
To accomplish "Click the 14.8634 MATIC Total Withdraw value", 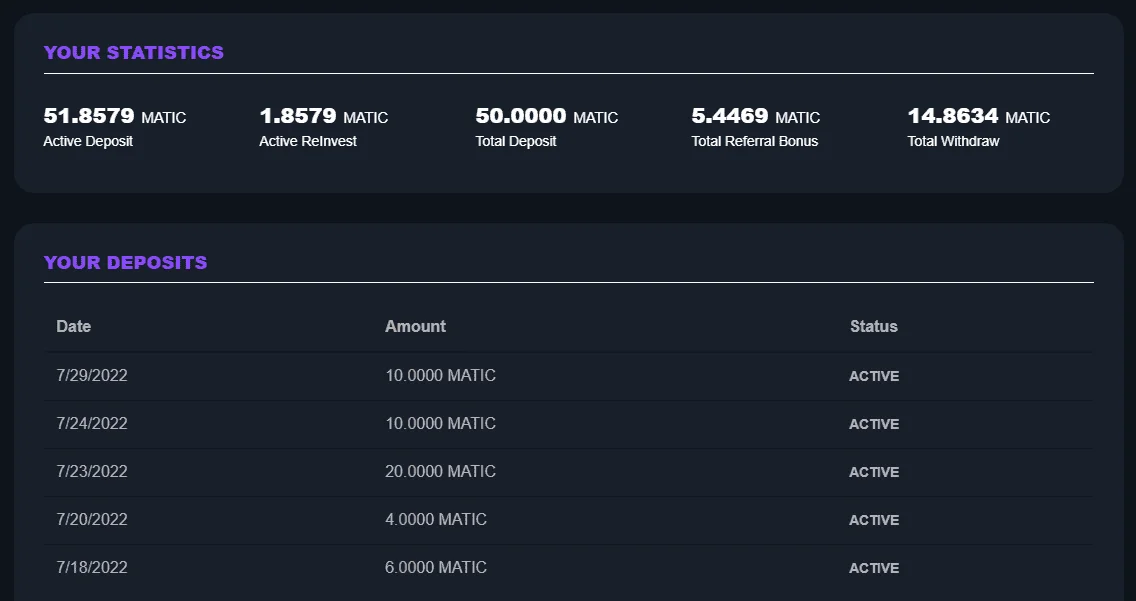I will 979,116.
